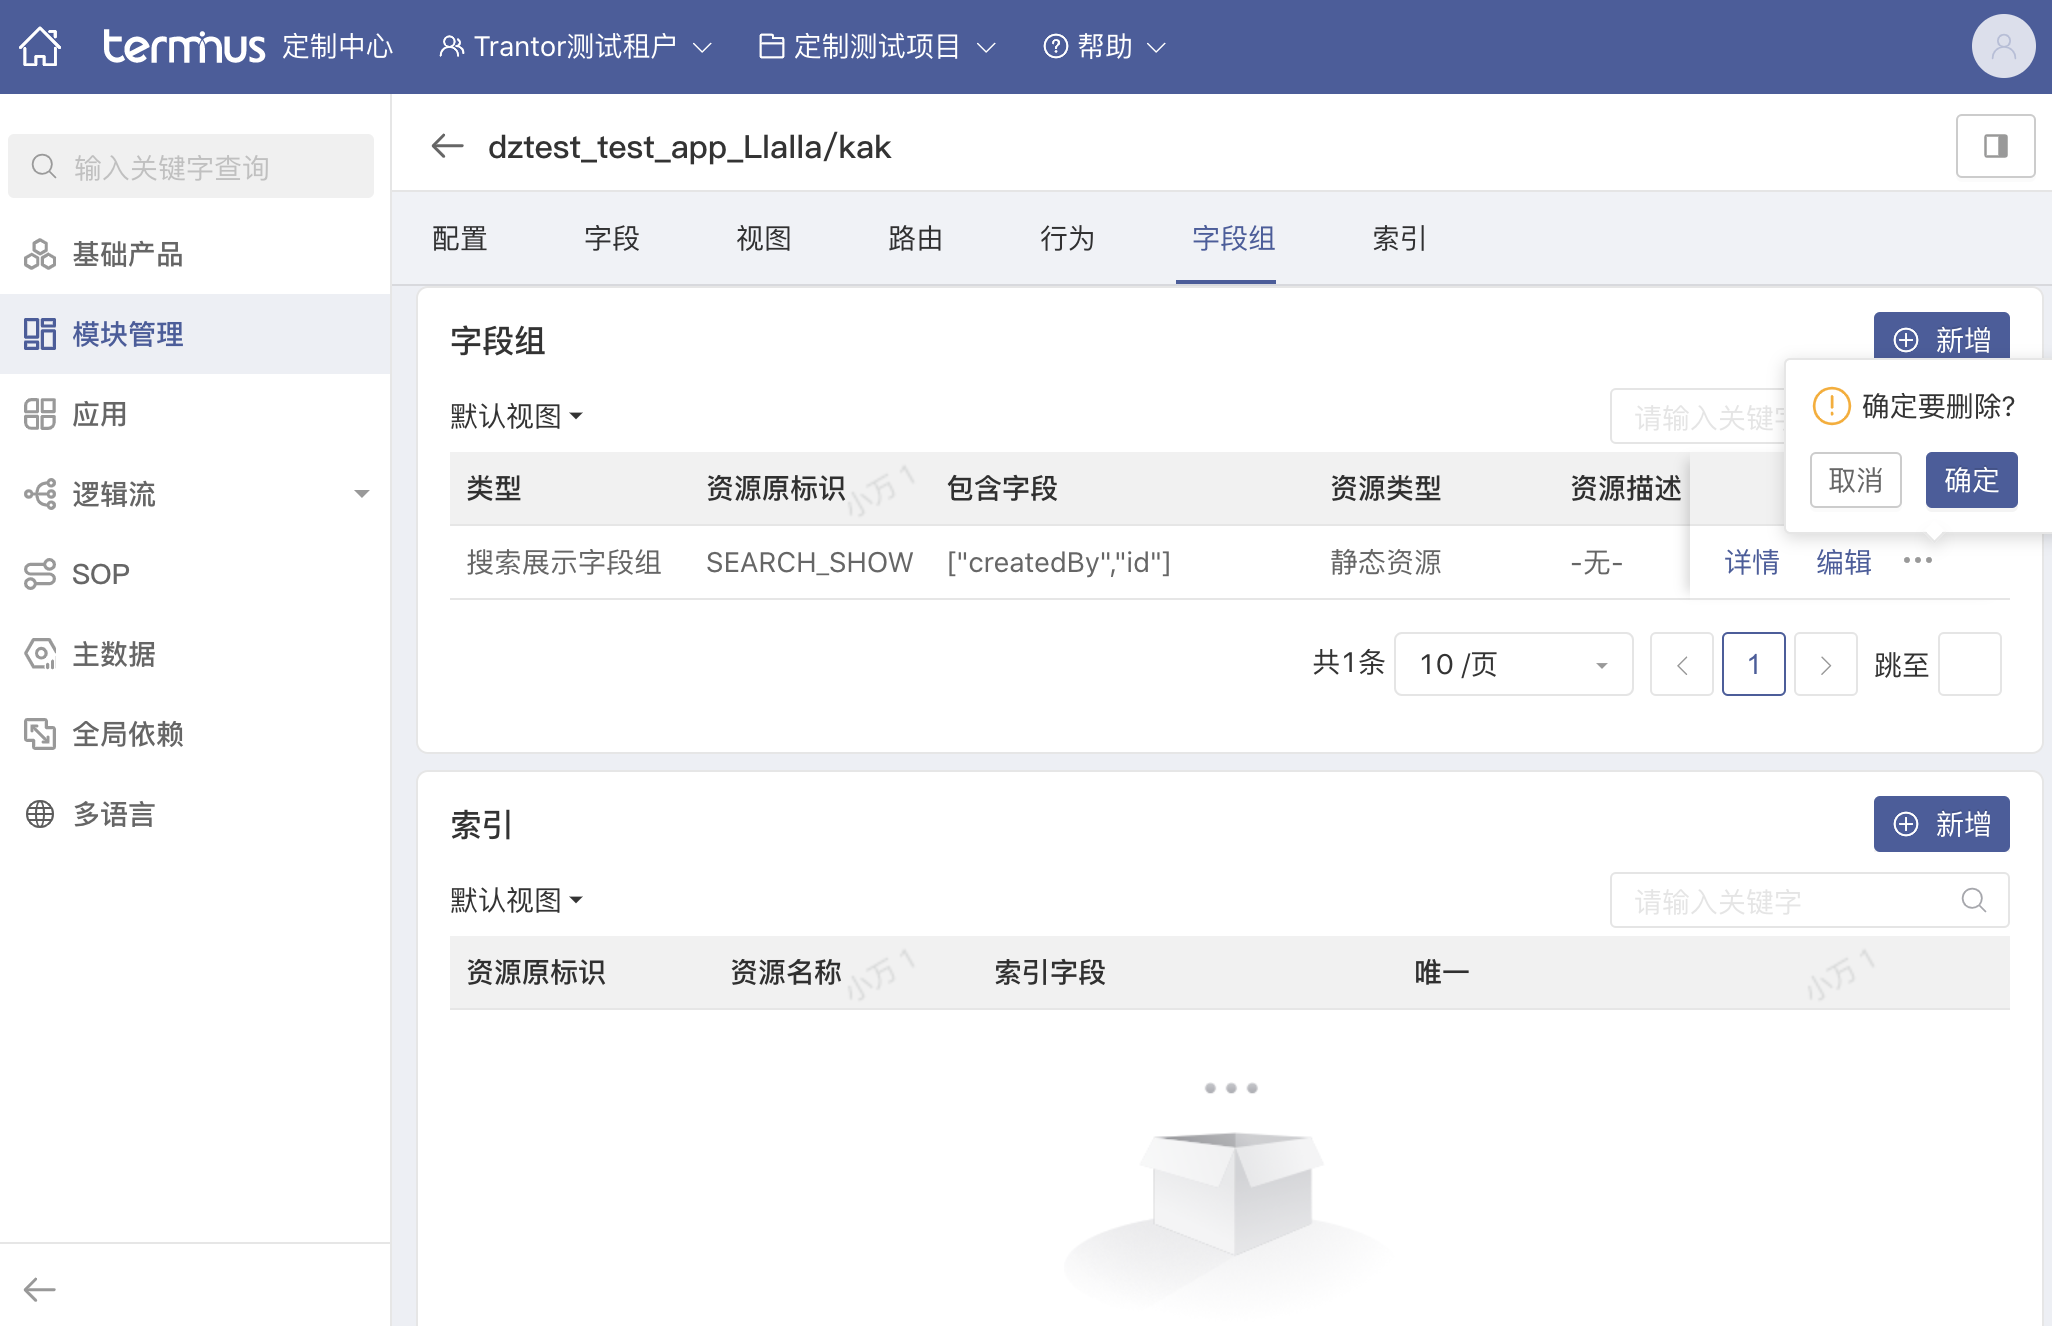Screen dimensions: 2052x1326
Task: Open the 10 /页 page size dropdown
Action: tap(1514, 664)
